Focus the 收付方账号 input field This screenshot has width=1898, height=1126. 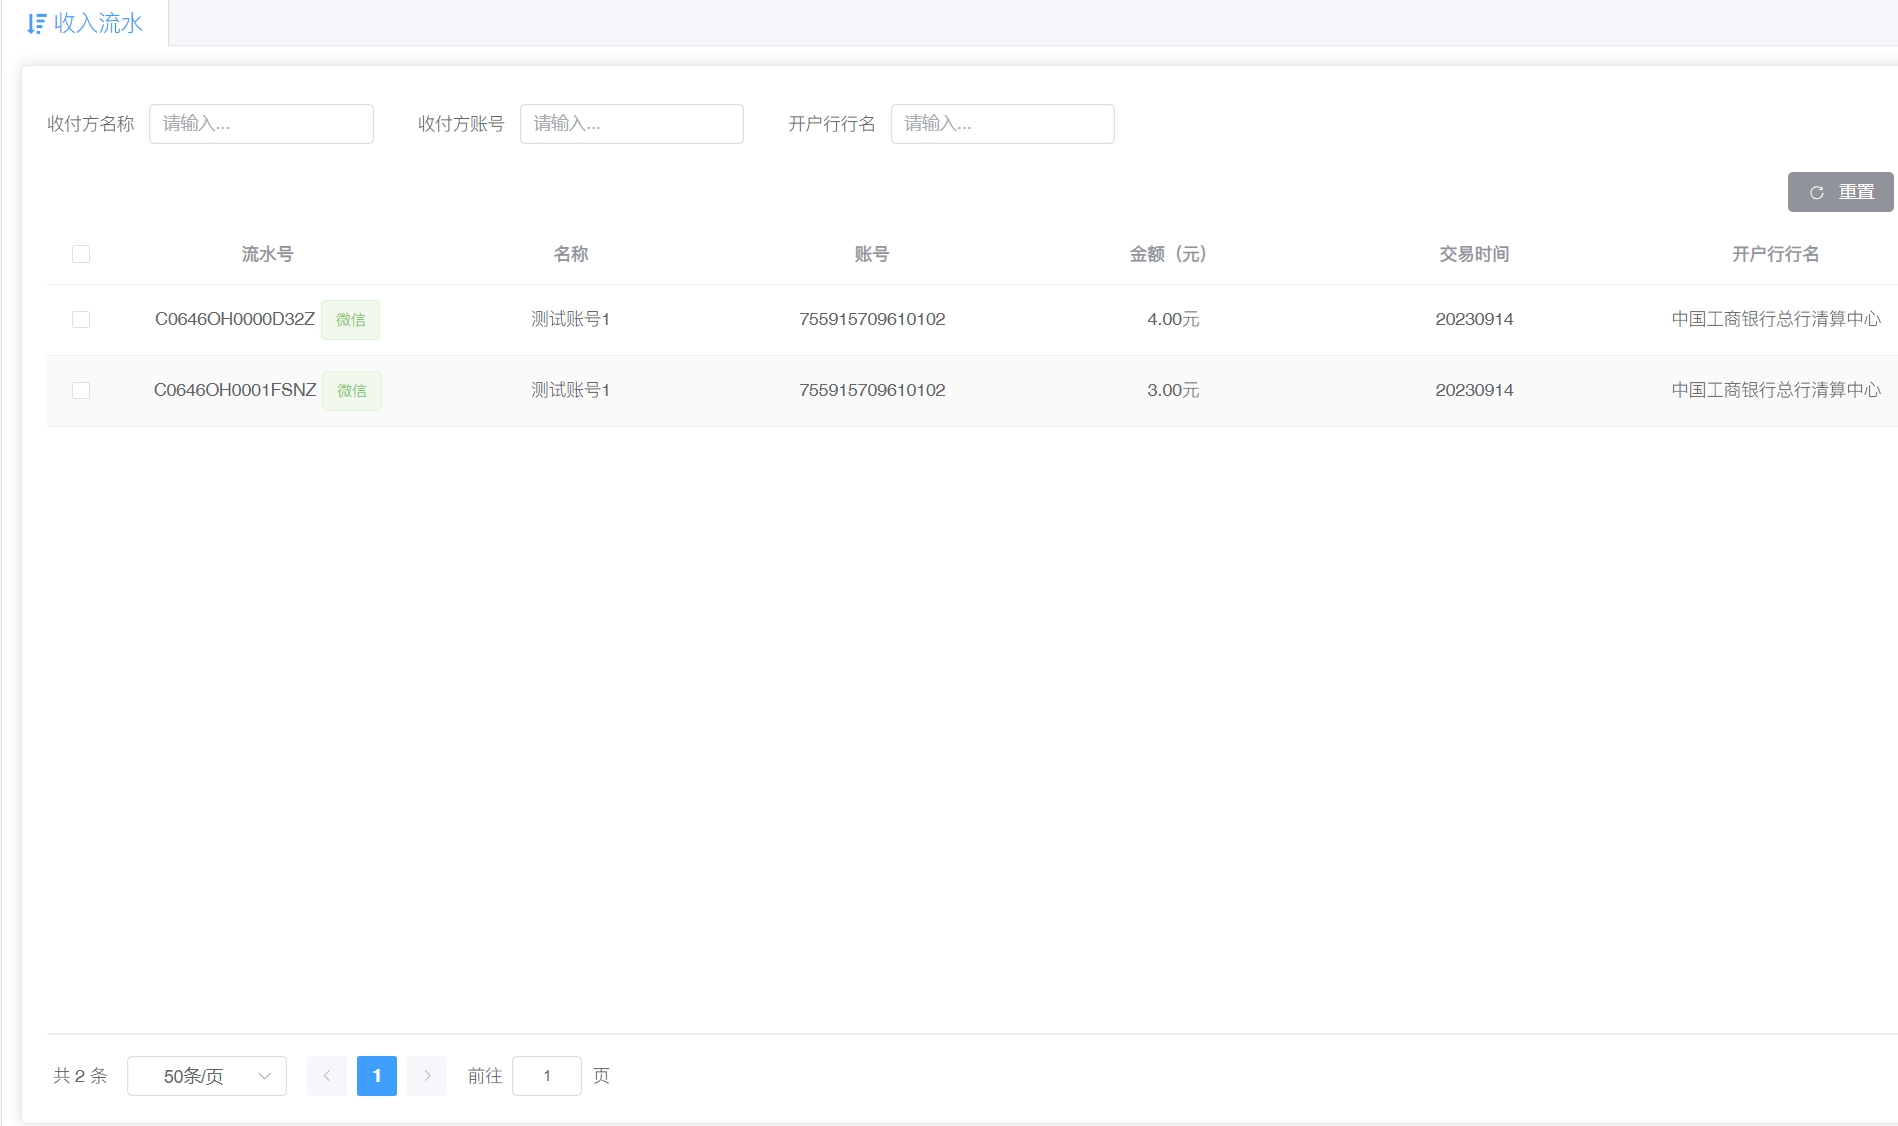click(x=631, y=124)
